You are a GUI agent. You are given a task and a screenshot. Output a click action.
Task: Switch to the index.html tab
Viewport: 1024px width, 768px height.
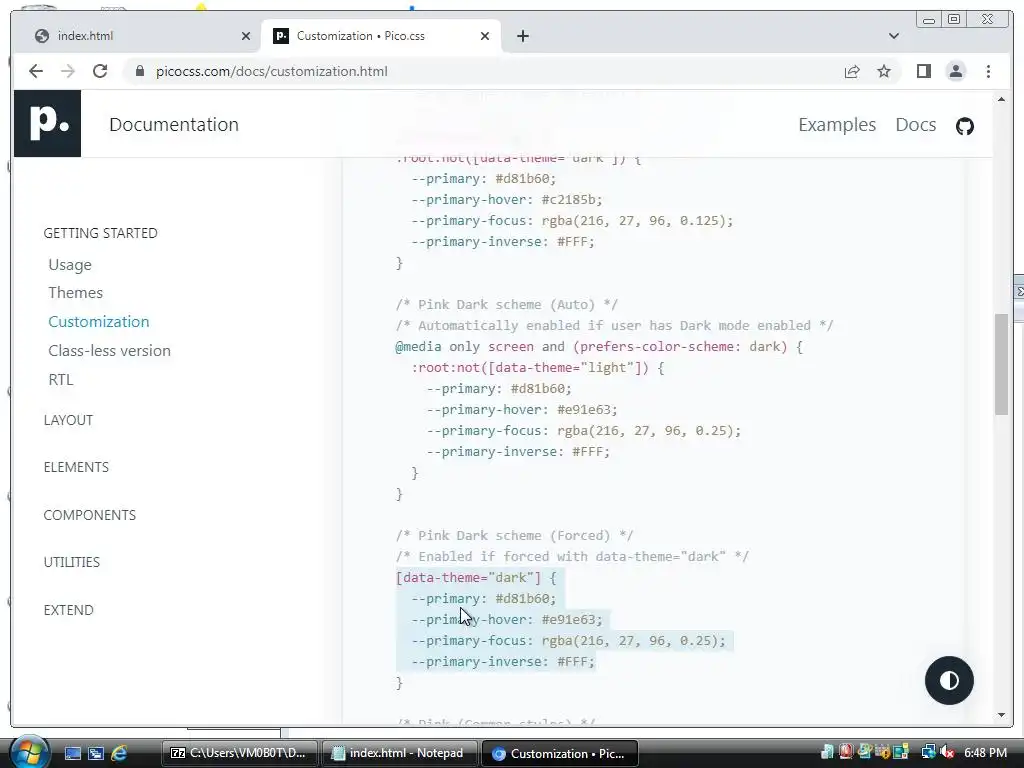tap(137, 36)
